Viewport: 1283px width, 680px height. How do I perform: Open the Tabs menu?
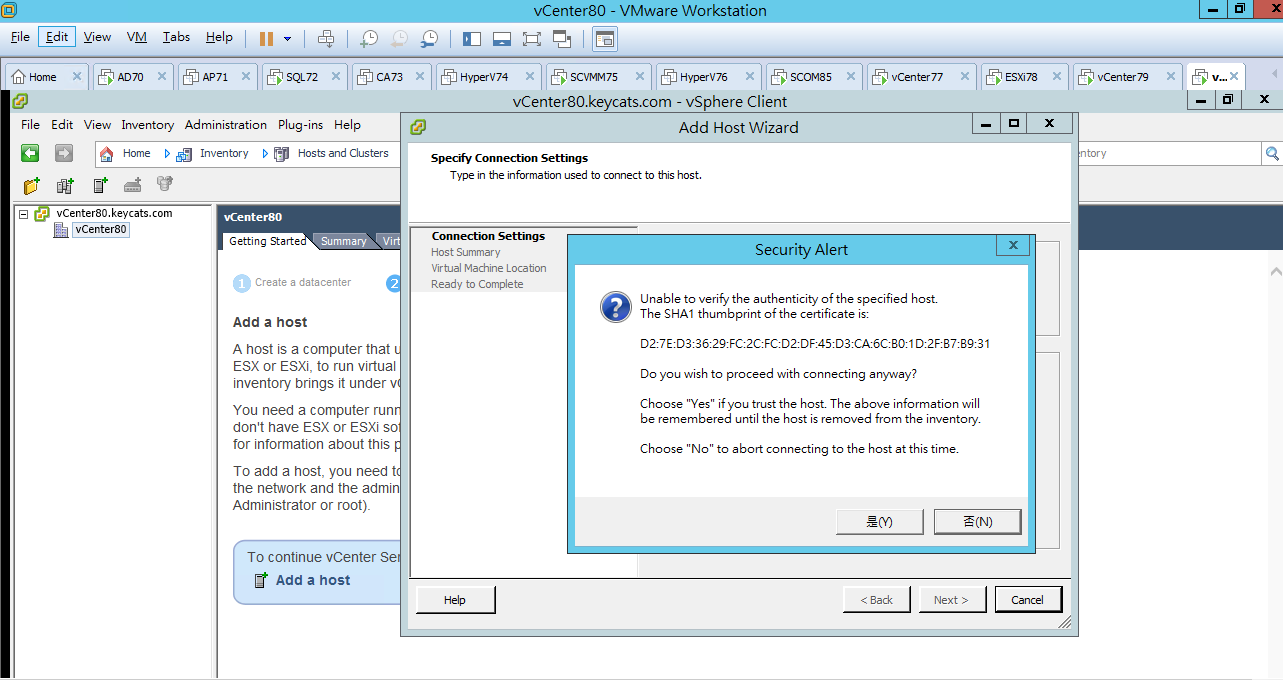click(x=176, y=37)
